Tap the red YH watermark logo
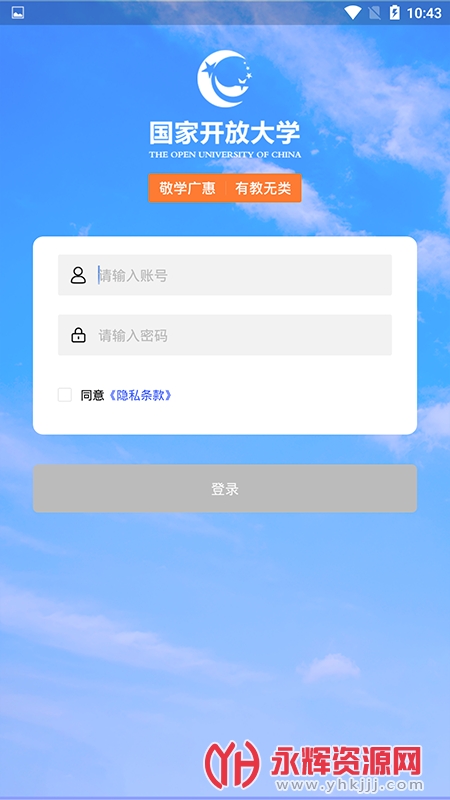Screen dimensions: 450x800 [232, 765]
